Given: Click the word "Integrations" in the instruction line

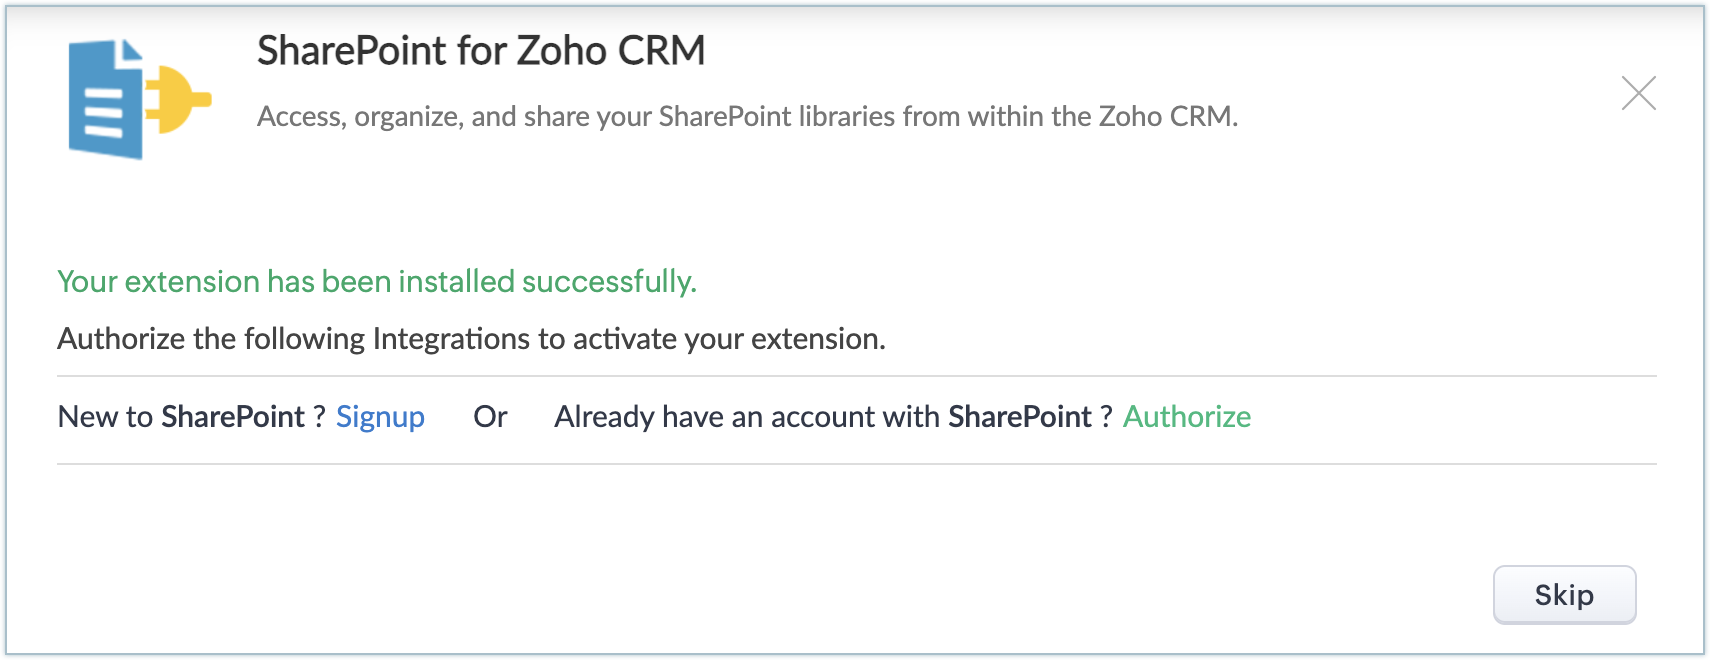Looking at the screenshot, I should [x=451, y=339].
